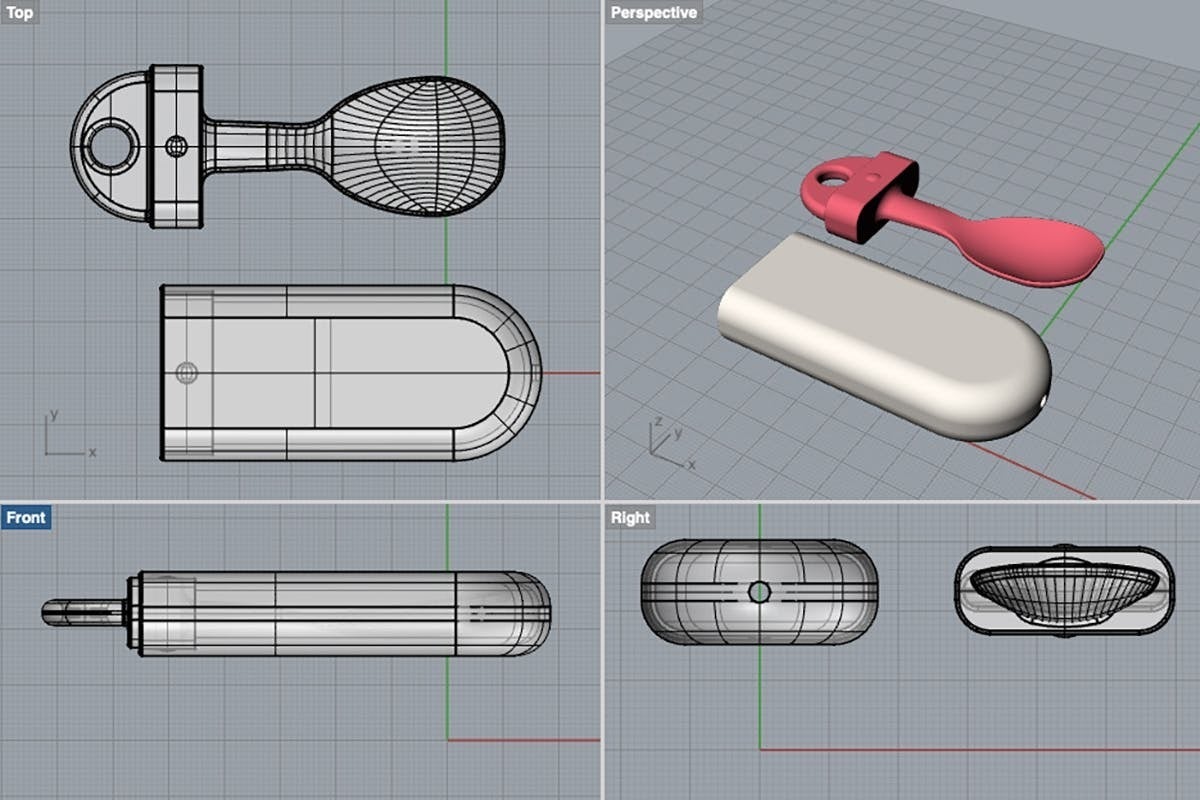Image resolution: width=1200 pixels, height=800 pixels.
Task: Select the spoon end profile in Right view
Action: 1060,590
